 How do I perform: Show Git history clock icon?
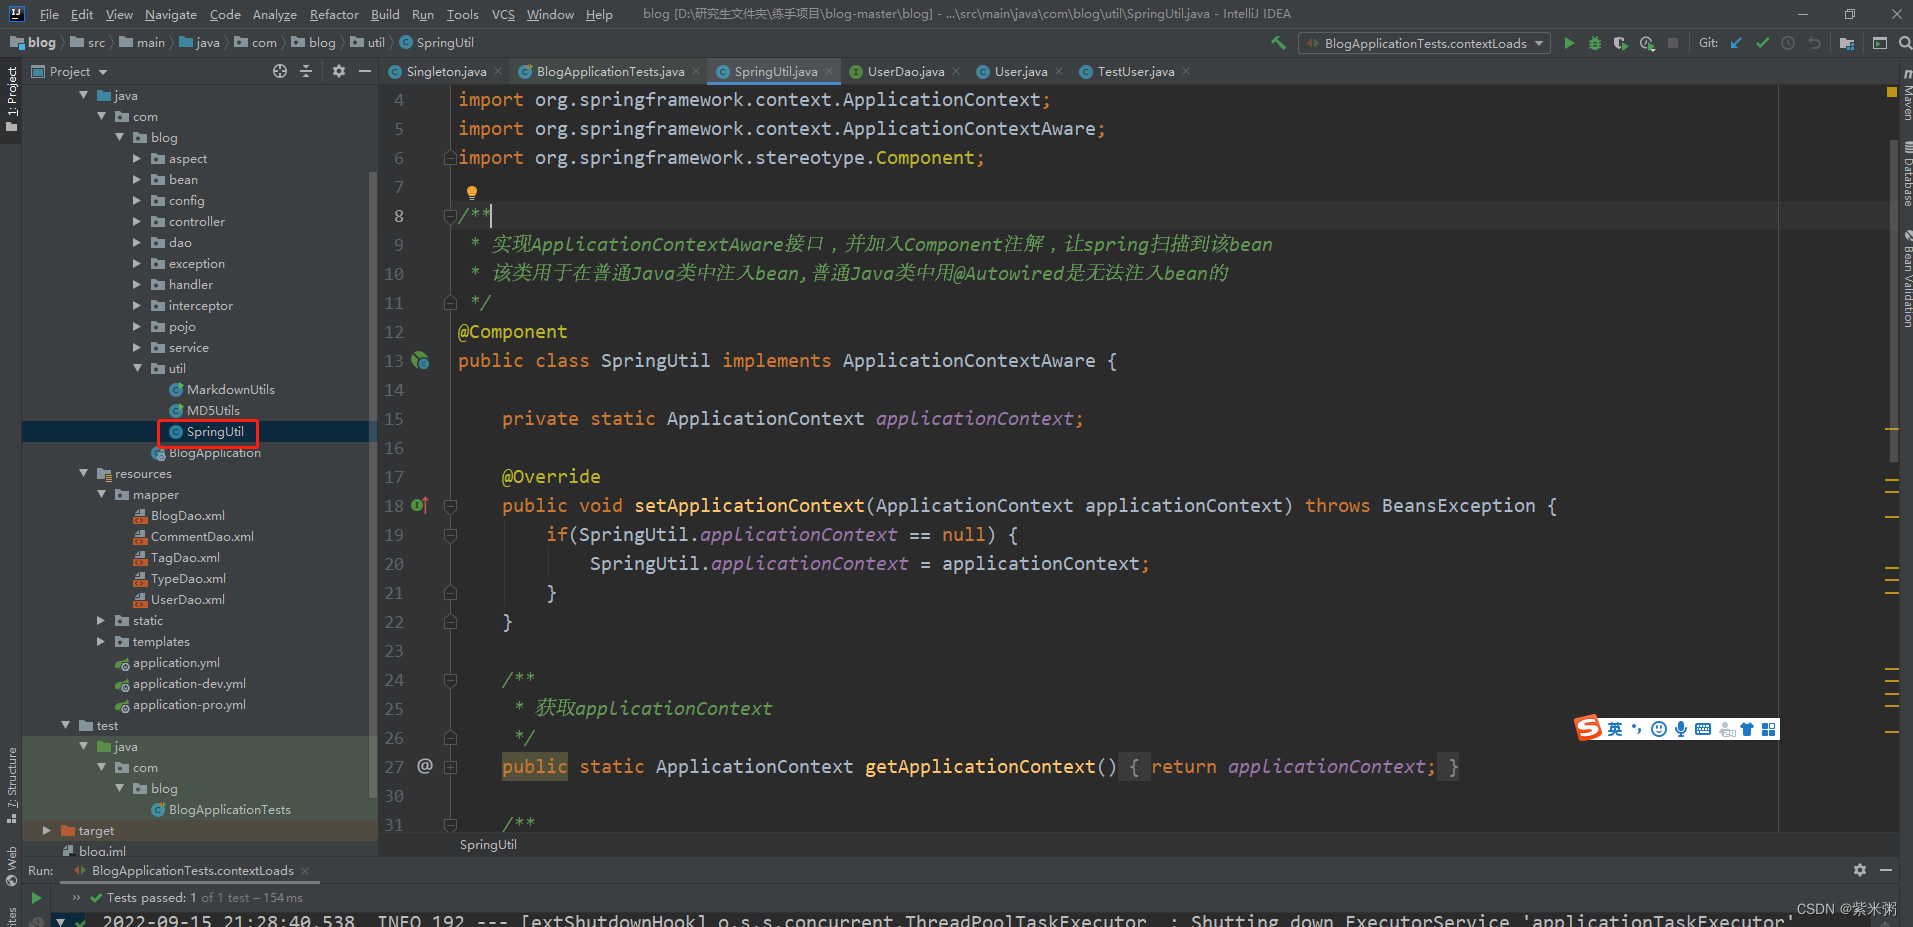pyautogui.click(x=1788, y=43)
